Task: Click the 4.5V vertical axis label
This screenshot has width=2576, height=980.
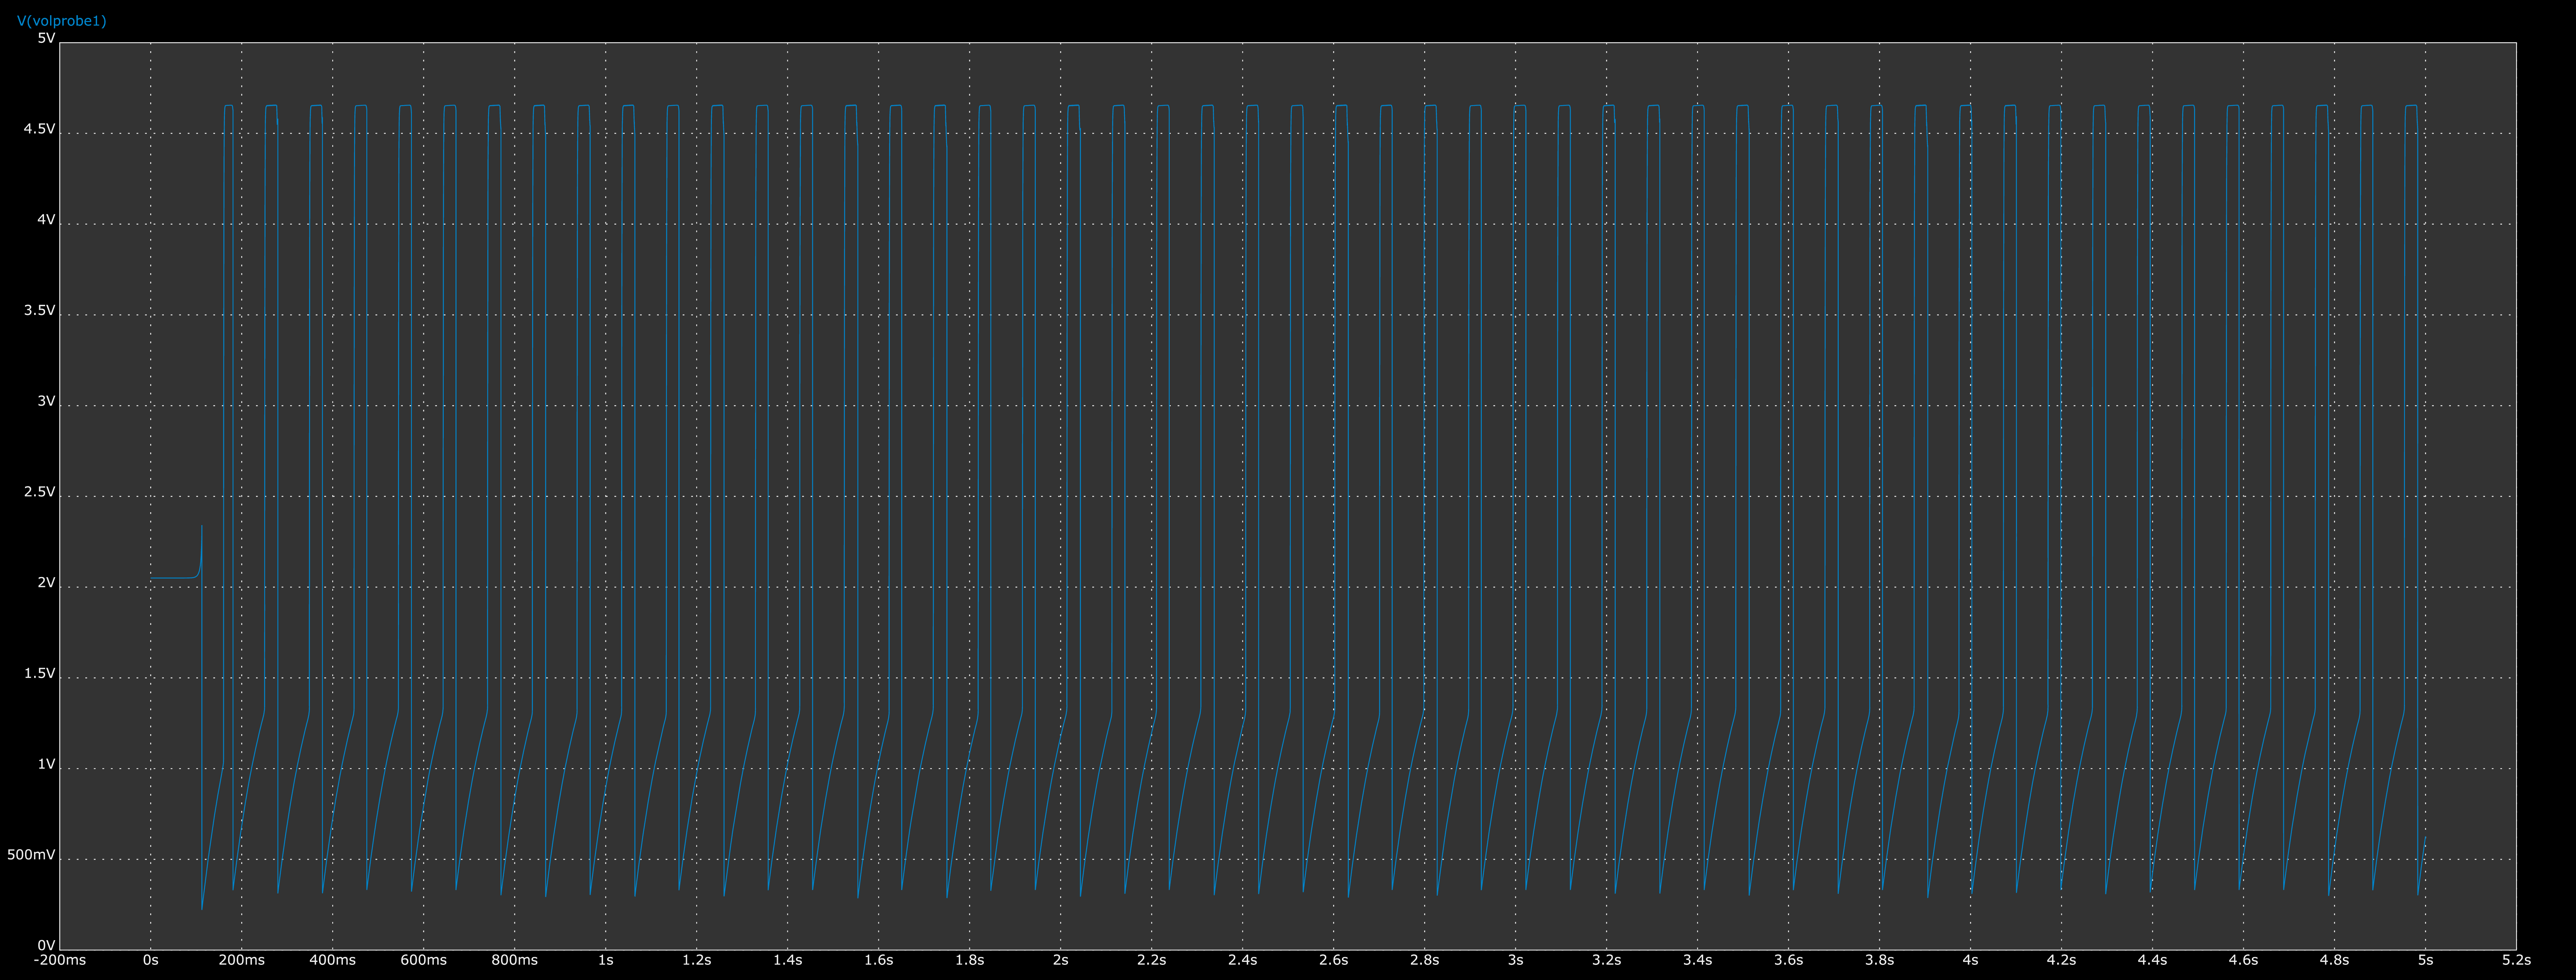Action: [39, 129]
